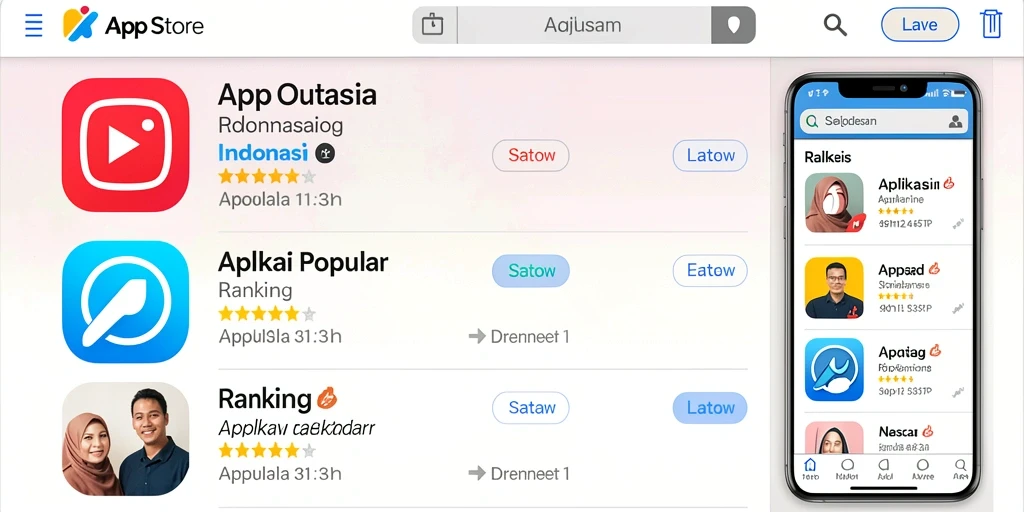
Task: Click the calendar icon beside Aajusam field
Action: click(x=434, y=25)
